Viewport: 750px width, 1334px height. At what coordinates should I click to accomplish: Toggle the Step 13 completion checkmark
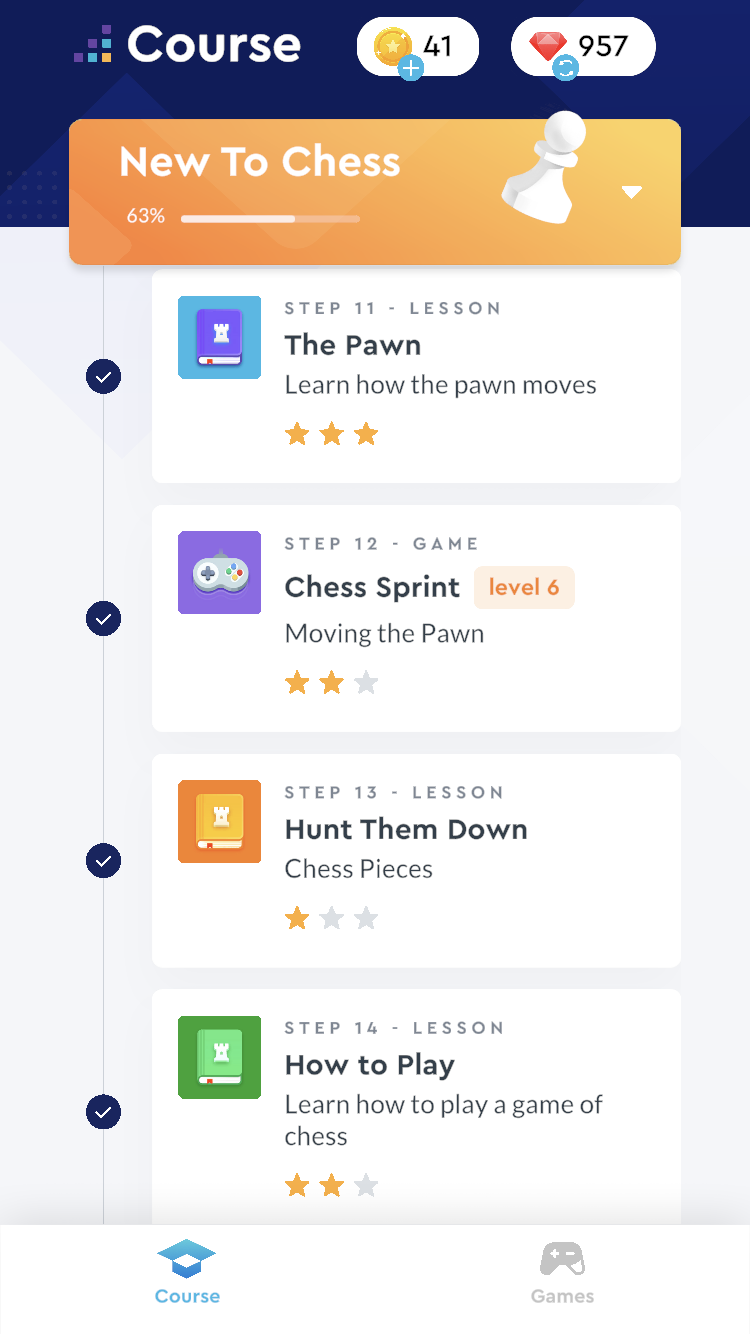(x=103, y=860)
